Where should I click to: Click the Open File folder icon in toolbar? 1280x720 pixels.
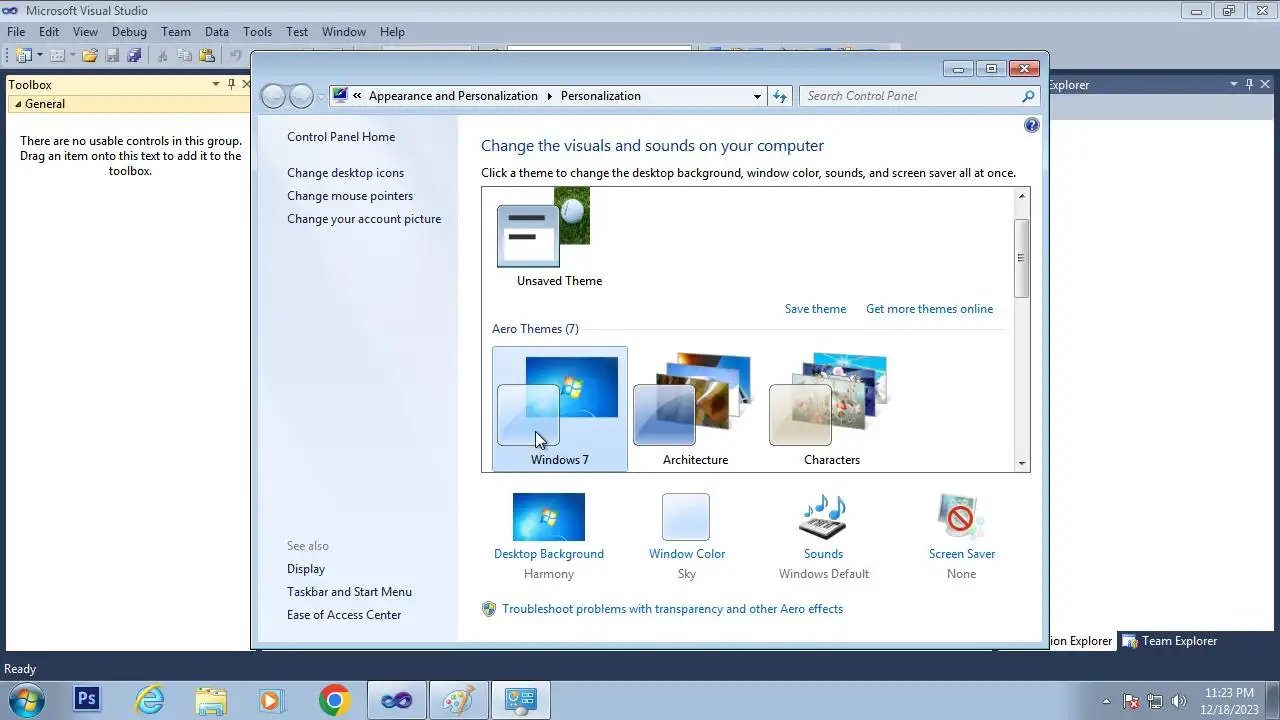(x=90, y=56)
